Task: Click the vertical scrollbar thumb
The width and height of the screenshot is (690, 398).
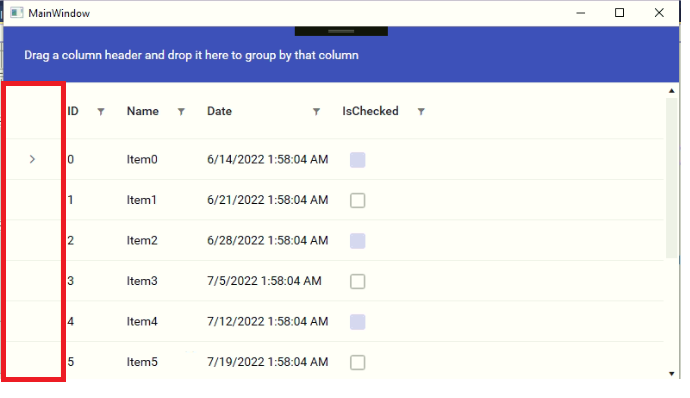Action: [x=672, y=178]
